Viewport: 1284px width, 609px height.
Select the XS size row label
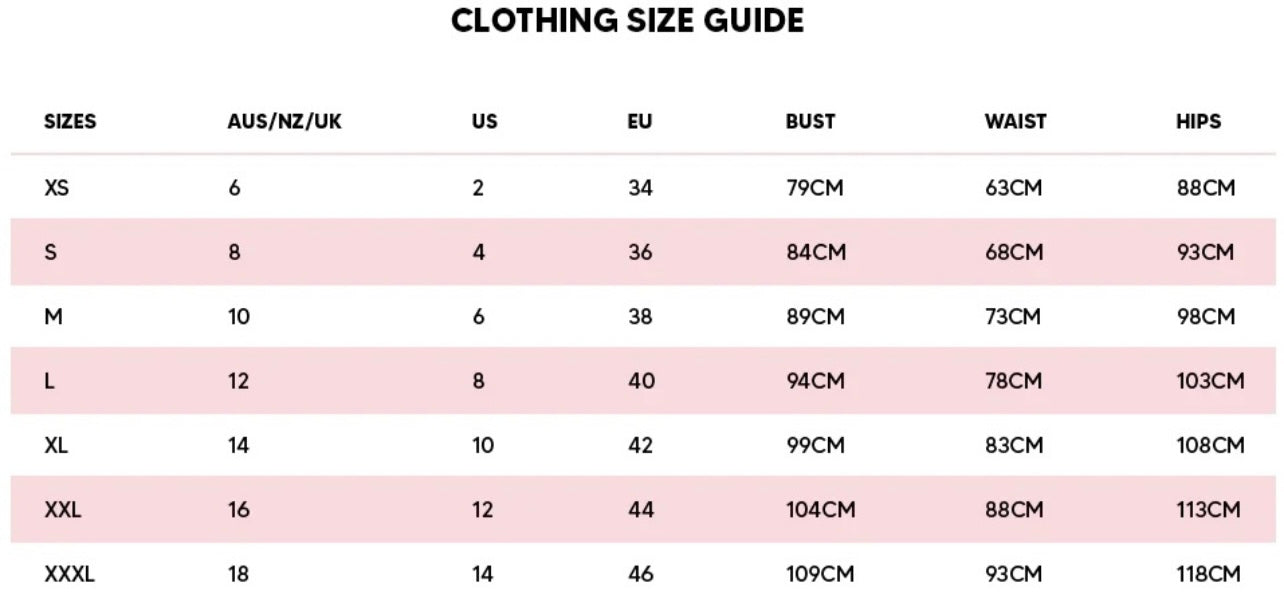pyautogui.click(x=57, y=187)
